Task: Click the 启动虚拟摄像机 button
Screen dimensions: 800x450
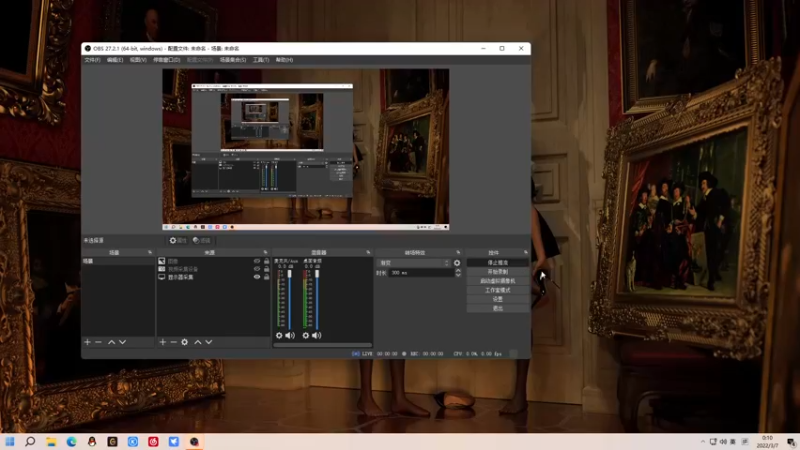Action: pyautogui.click(x=497, y=281)
